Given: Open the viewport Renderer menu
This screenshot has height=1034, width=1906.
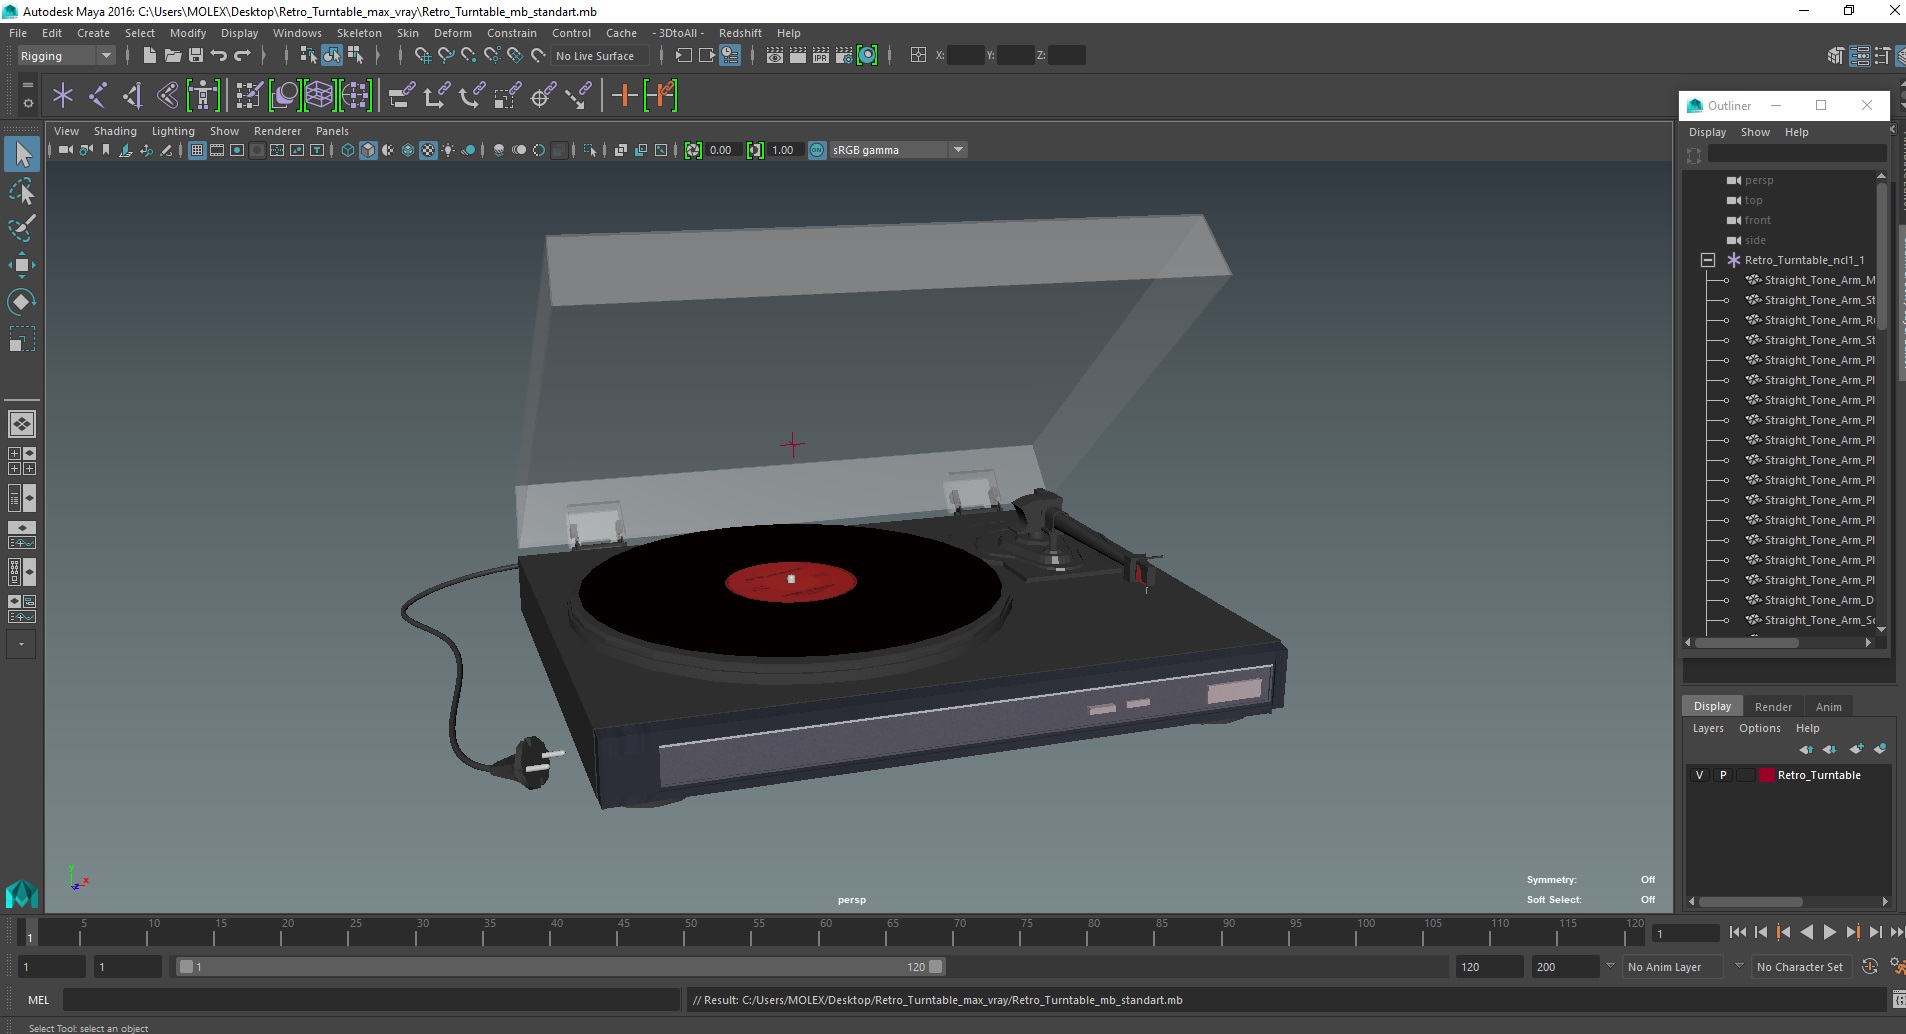Looking at the screenshot, I should click(x=277, y=131).
